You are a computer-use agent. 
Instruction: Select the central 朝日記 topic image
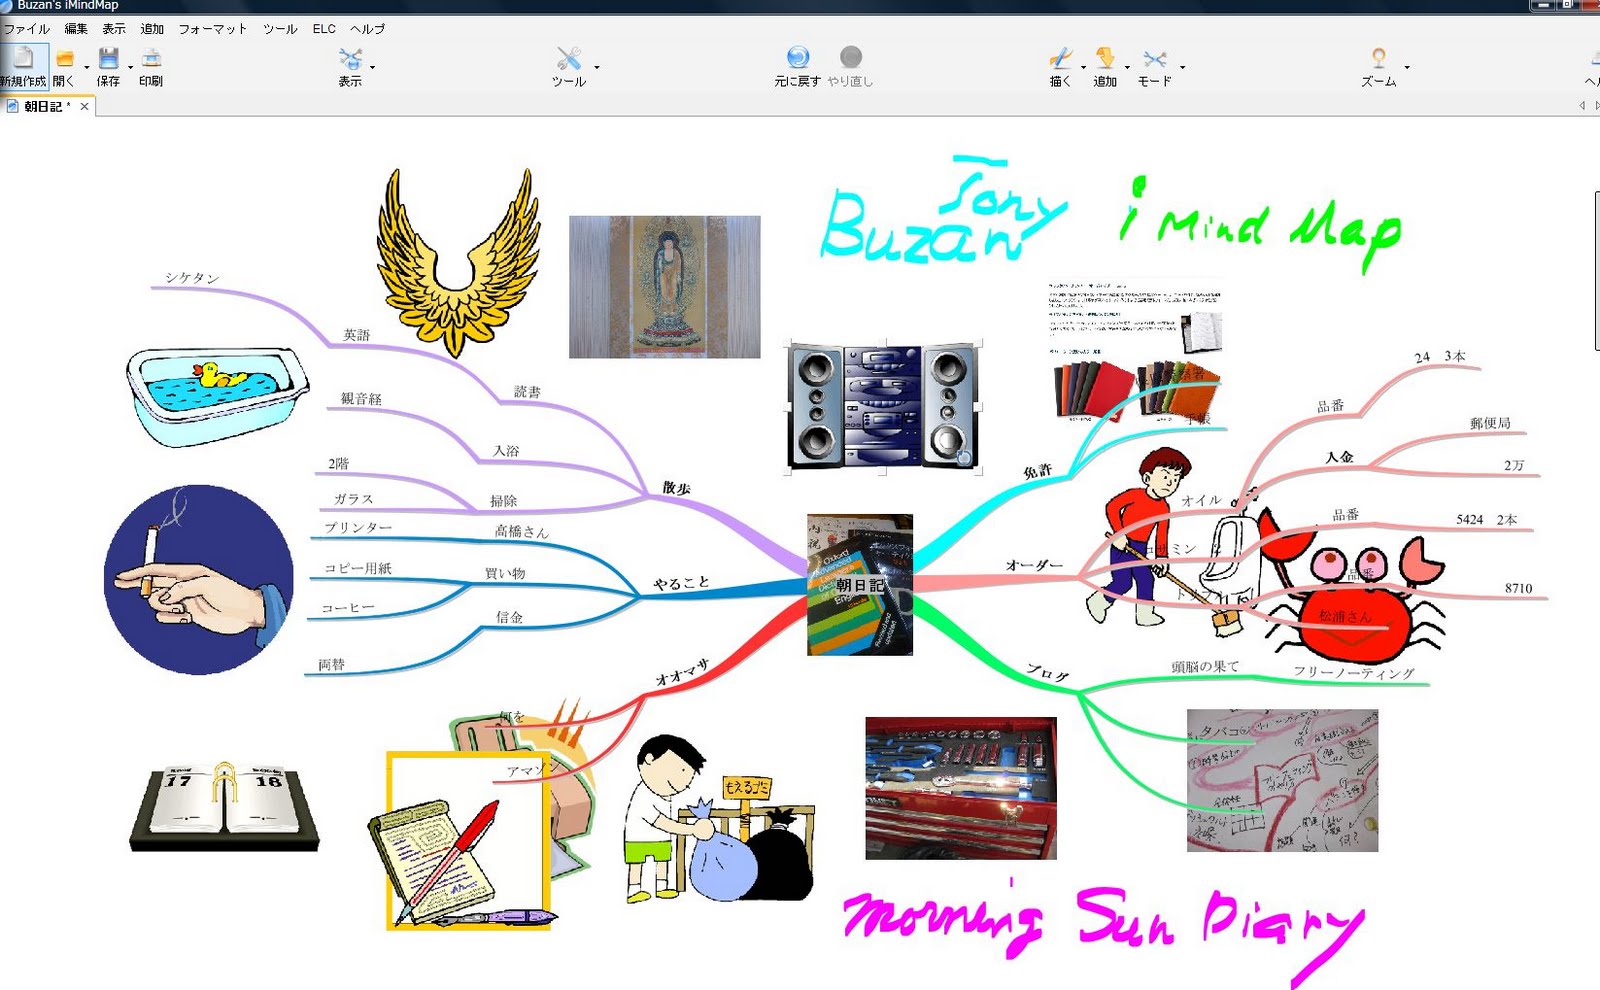(x=860, y=585)
